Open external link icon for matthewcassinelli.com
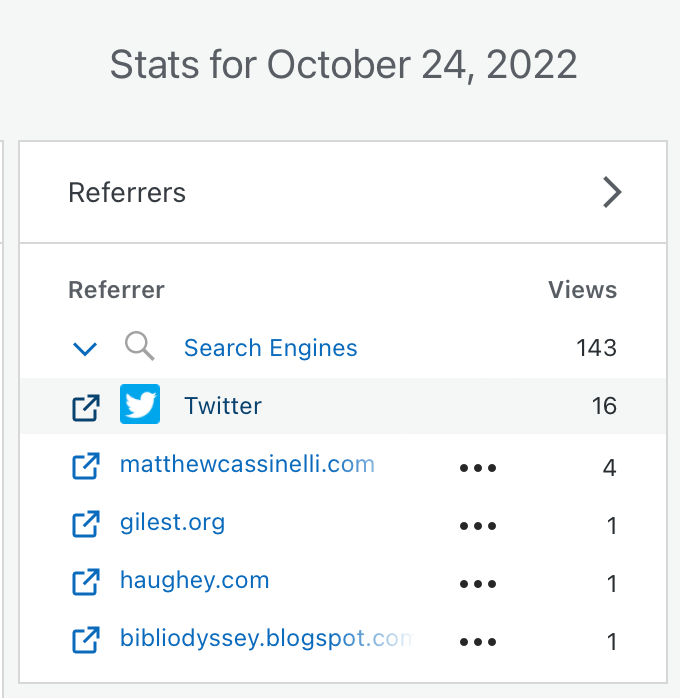680x698 pixels. [x=86, y=465]
